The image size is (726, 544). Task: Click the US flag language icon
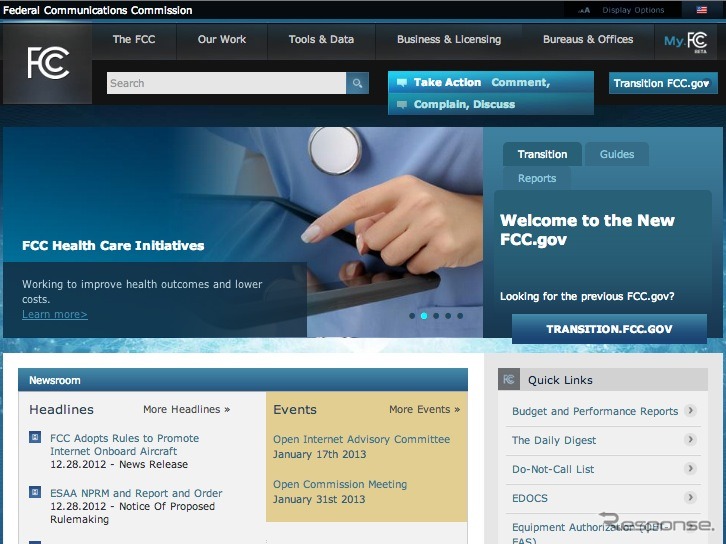pyautogui.click(x=702, y=10)
